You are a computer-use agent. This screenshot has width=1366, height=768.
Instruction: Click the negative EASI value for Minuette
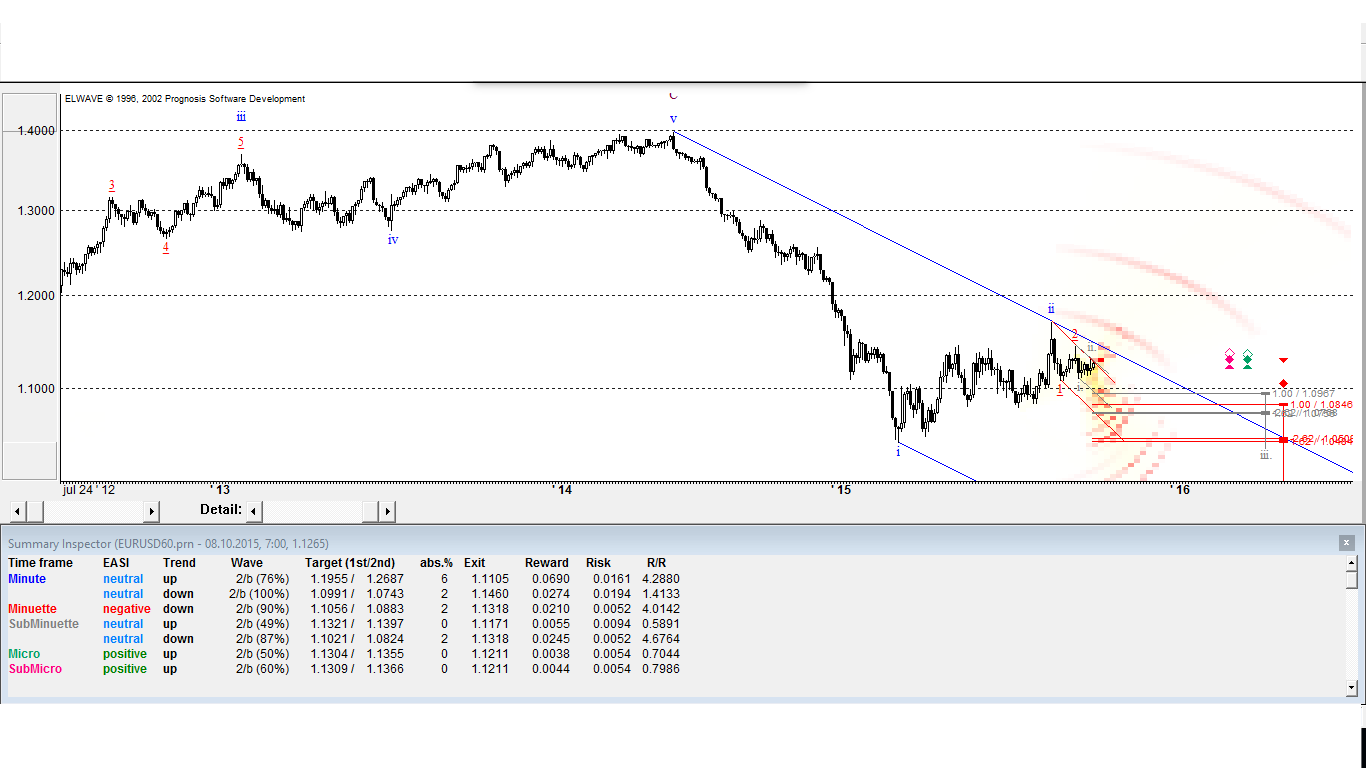point(127,609)
